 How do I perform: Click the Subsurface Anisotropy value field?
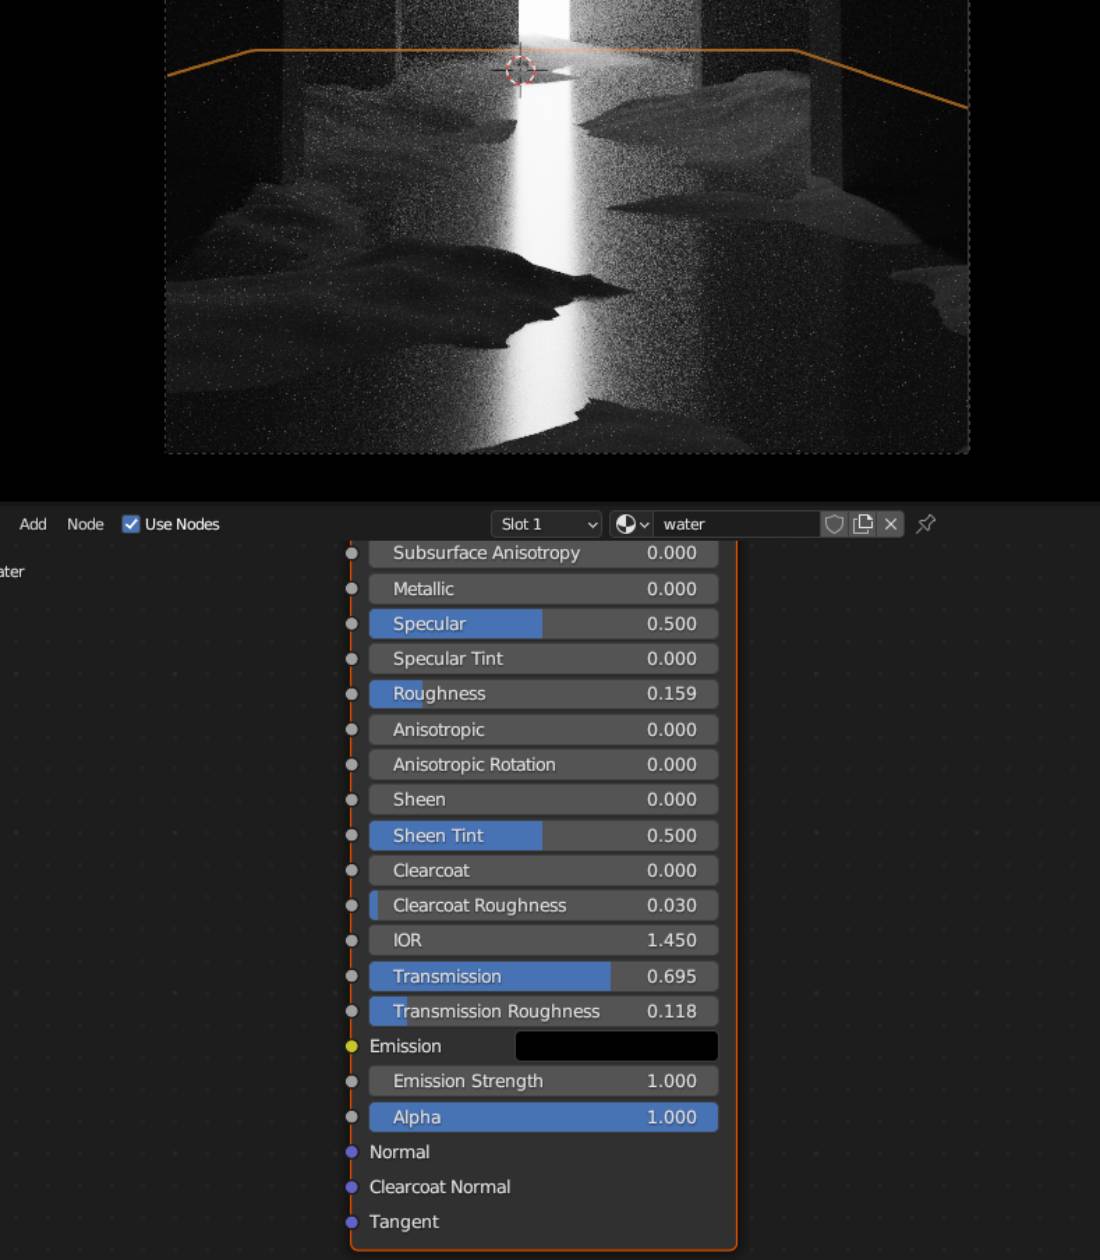click(544, 553)
